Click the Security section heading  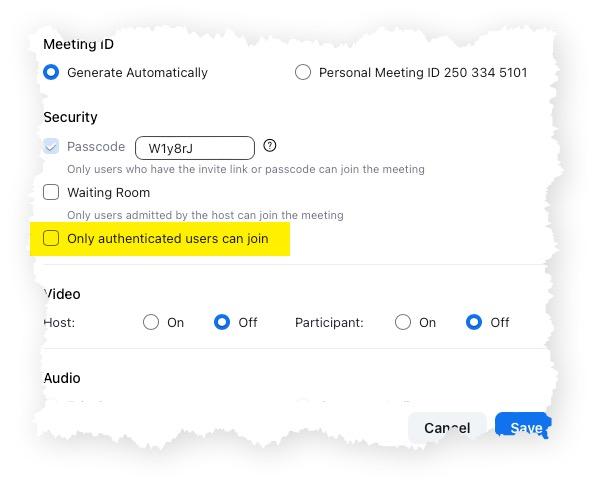click(70, 117)
